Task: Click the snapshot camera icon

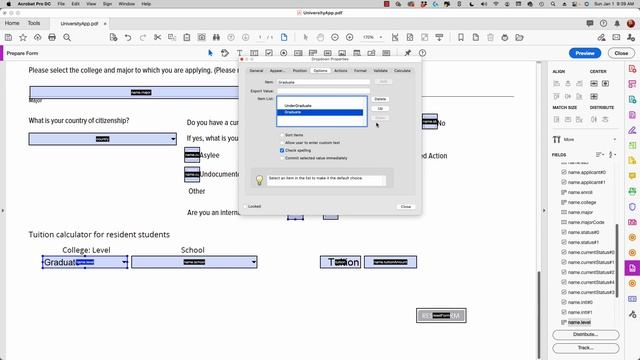Action: (x=202, y=38)
